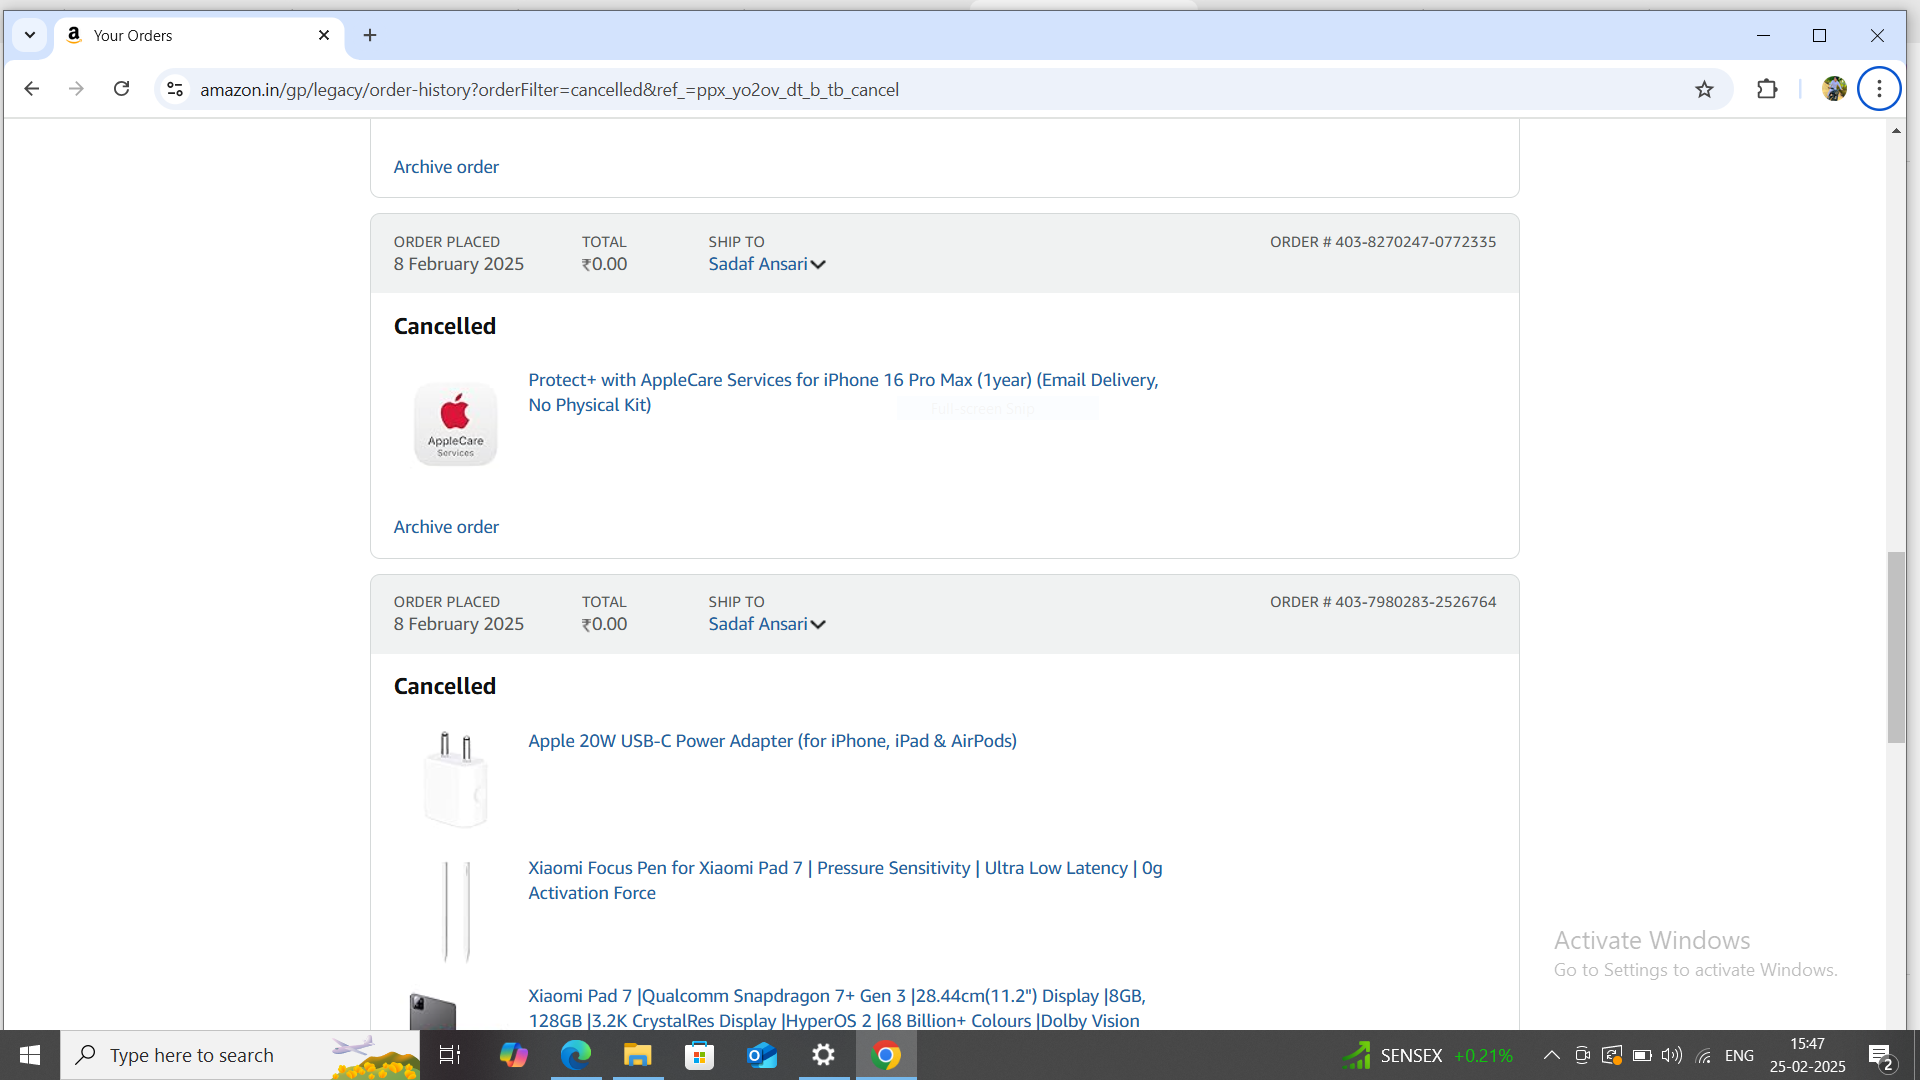Viewport: 1920px width, 1080px height.
Task: Open the Chrome extensions puzzle icon
Action: (x=1767, y=89)
